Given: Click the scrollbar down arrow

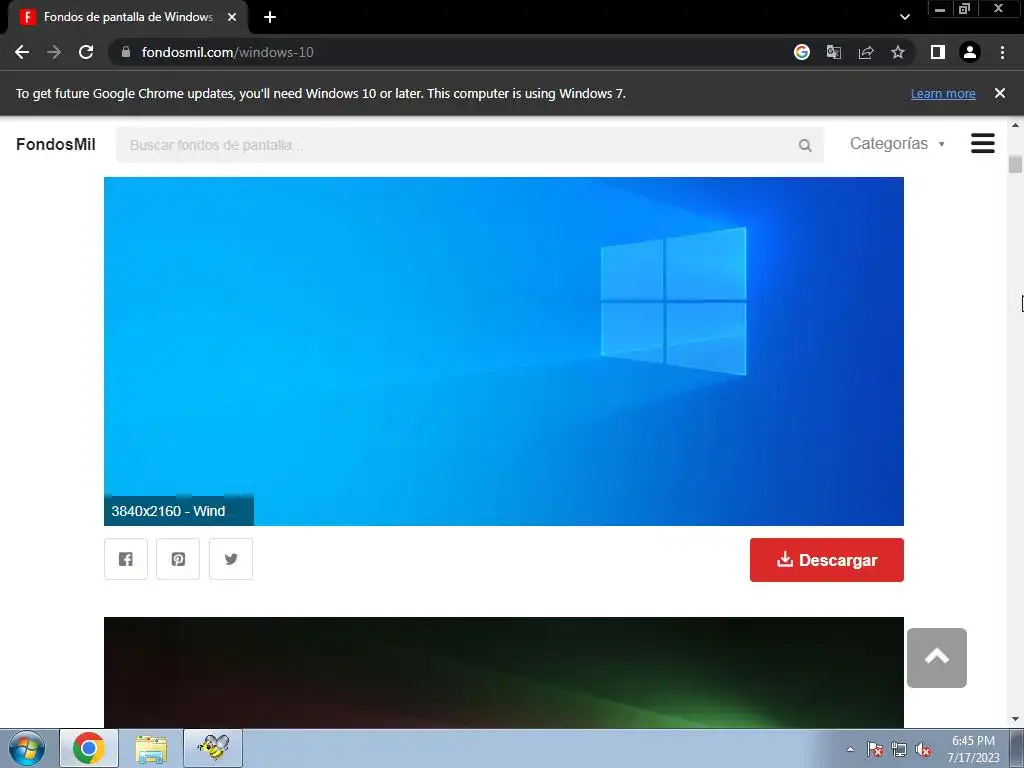Looking at the screenshot, I should coord(1015,720).
